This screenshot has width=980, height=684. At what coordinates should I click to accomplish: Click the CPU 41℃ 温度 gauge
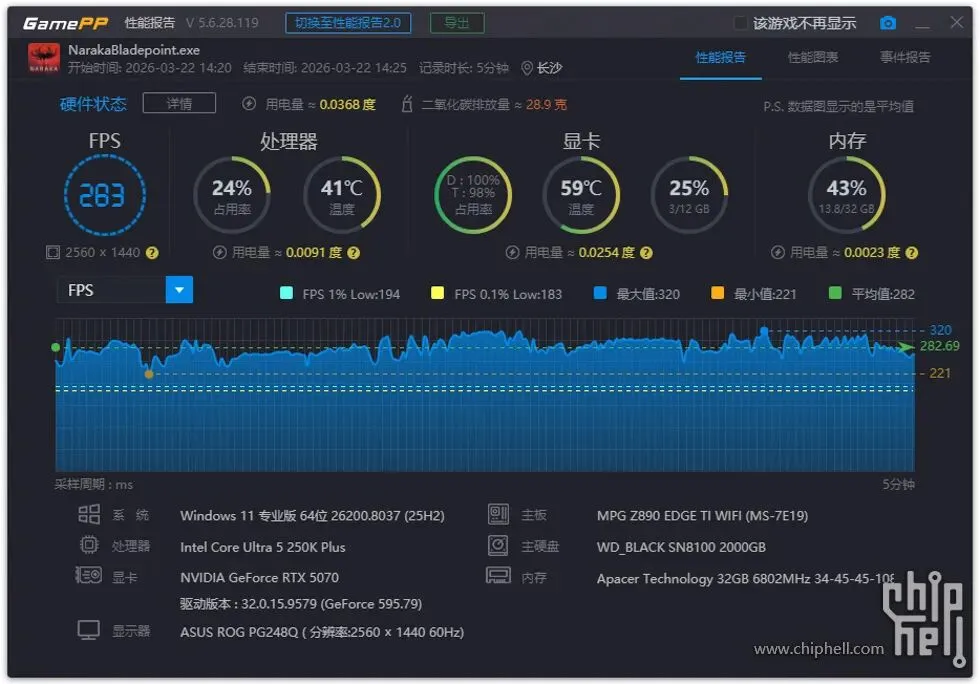click(x=342, y=195)
